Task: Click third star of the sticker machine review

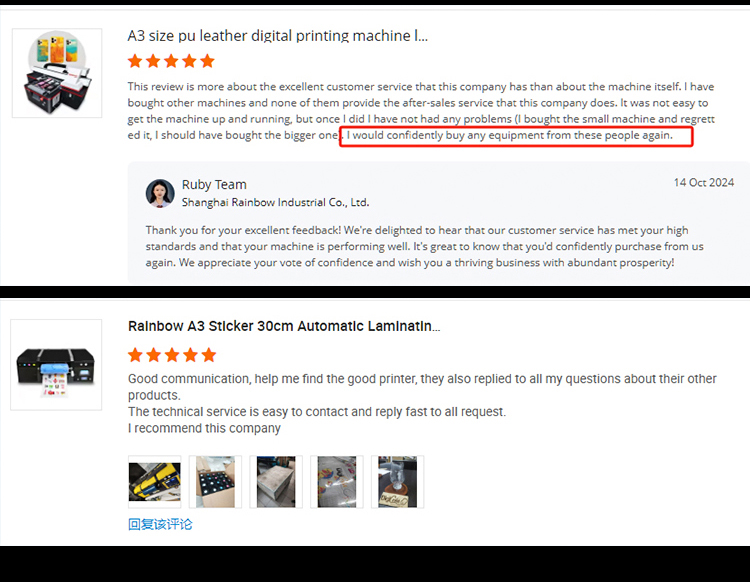Action: 172,355
